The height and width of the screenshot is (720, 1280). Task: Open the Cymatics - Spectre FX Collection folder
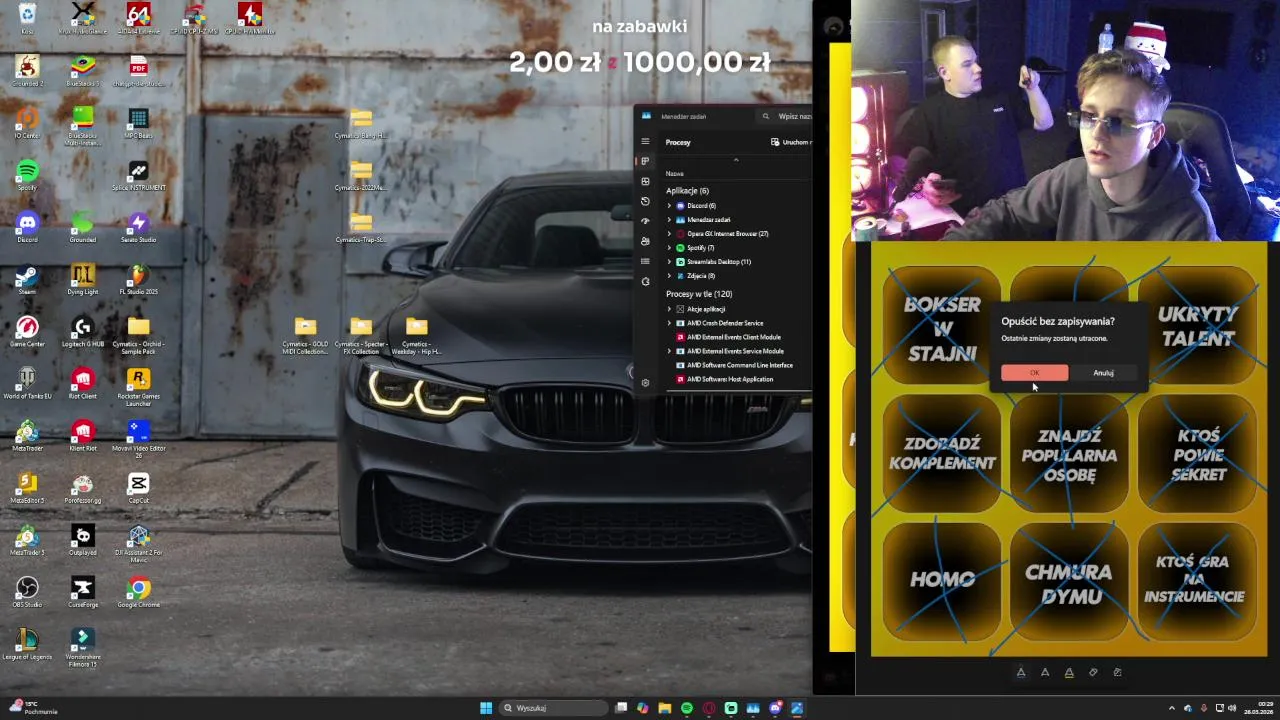[361, 334]
